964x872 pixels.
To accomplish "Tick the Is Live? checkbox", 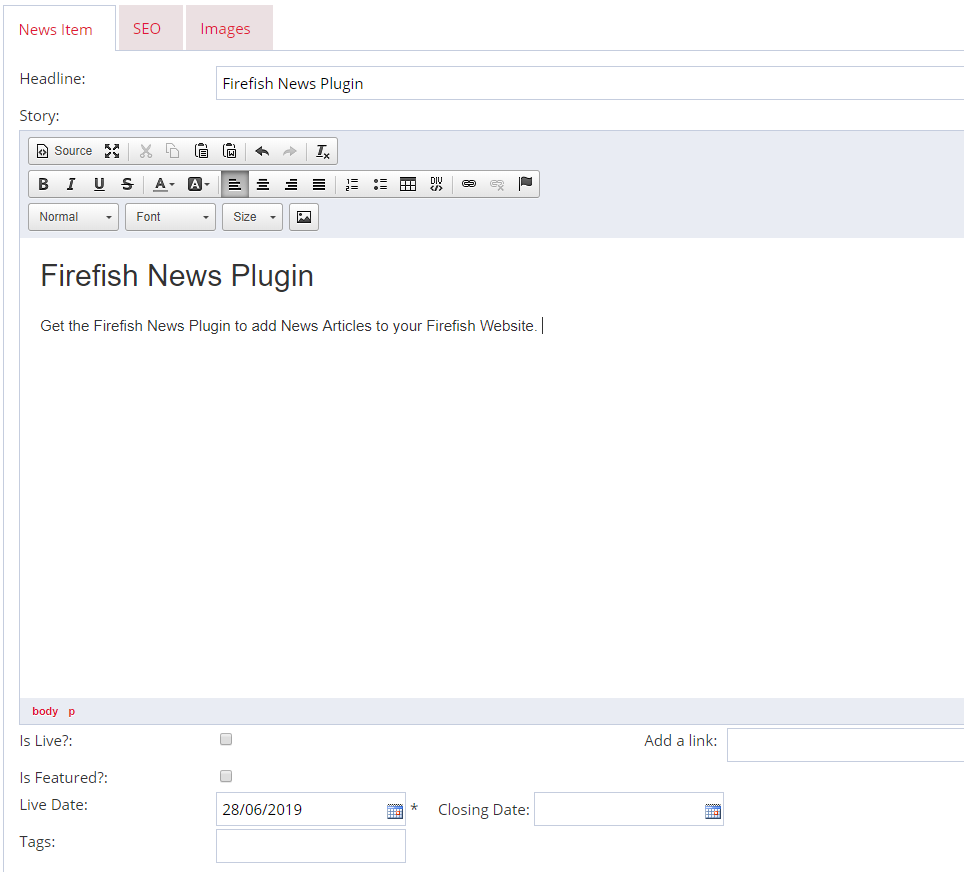I will point(226,739).
